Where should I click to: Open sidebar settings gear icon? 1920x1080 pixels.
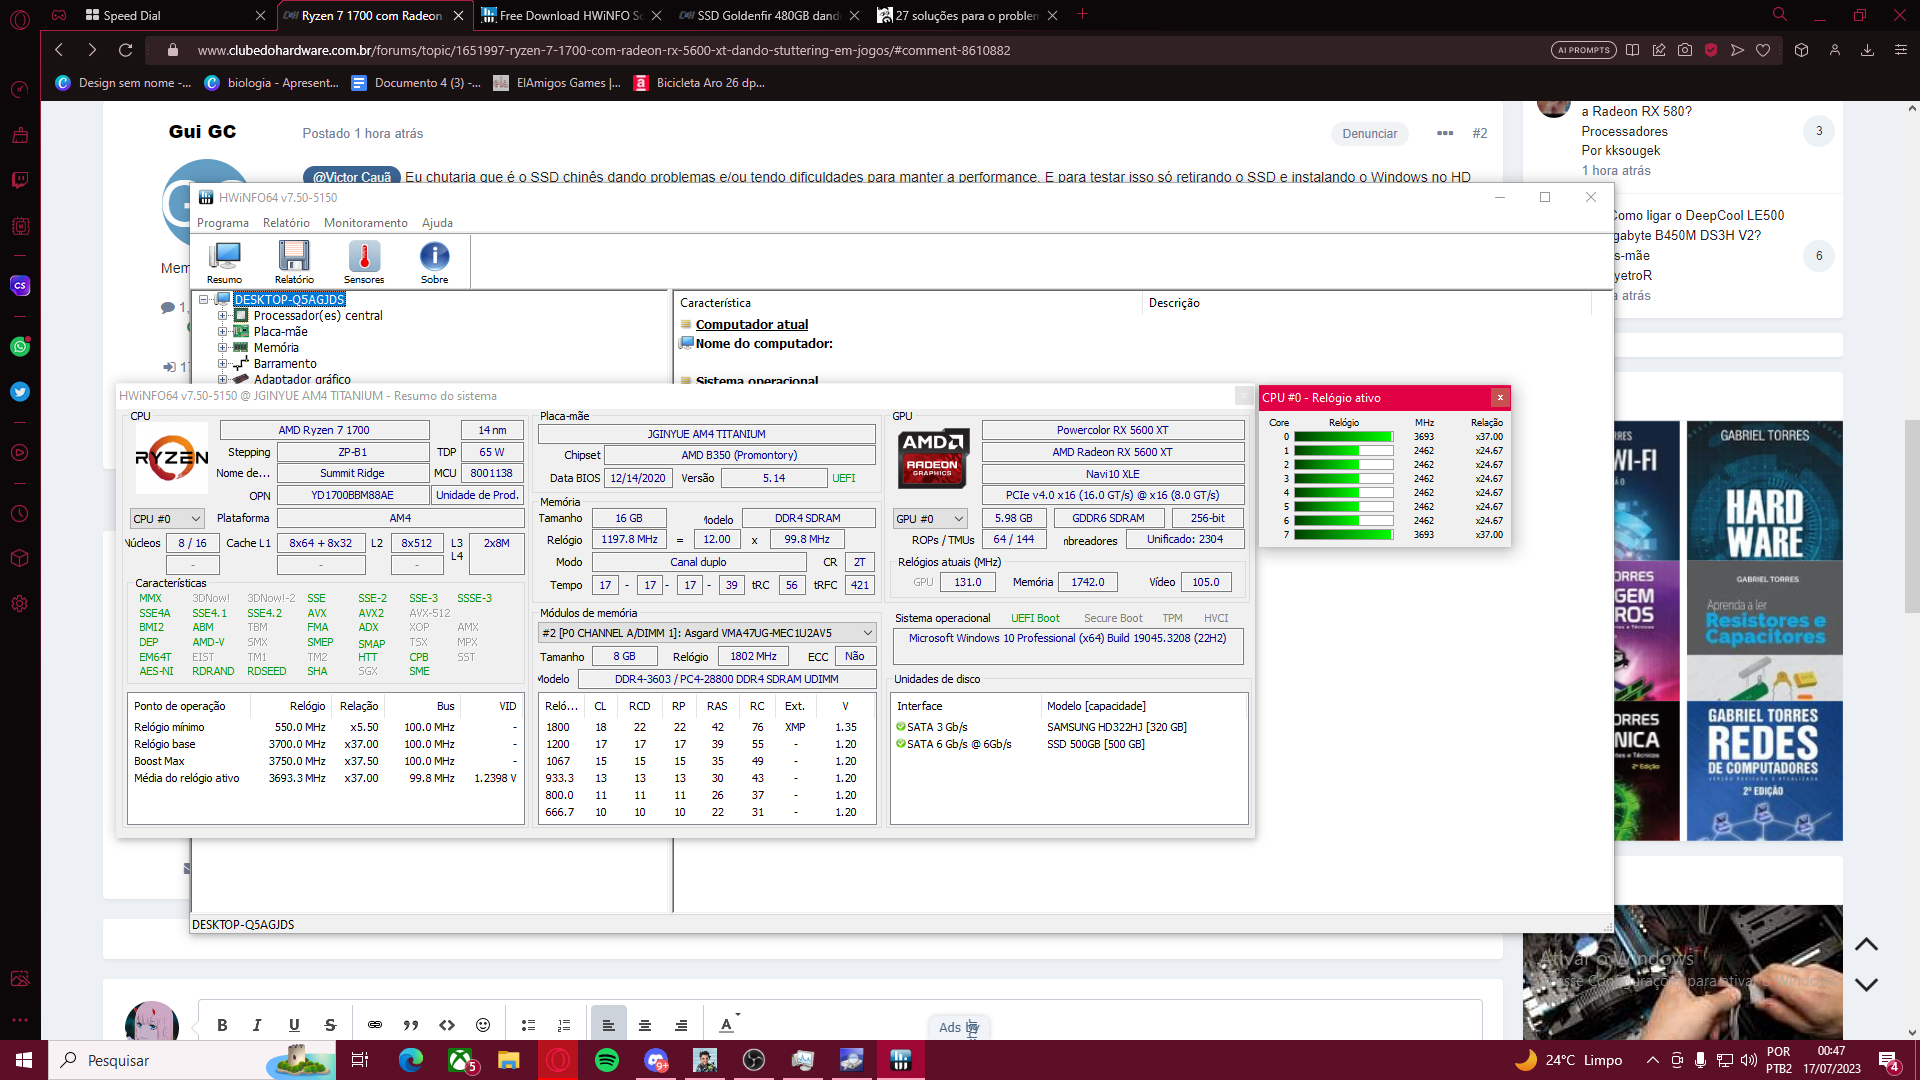(x=20, y=604)
